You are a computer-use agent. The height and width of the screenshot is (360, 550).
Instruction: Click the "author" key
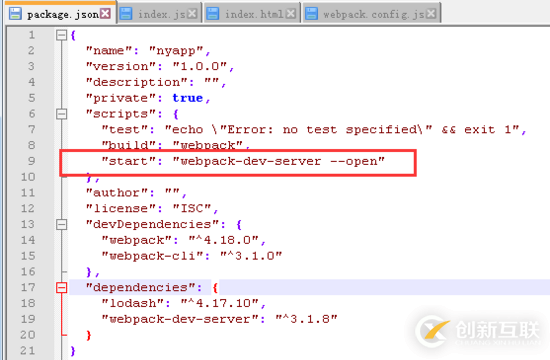pos(116,193)
